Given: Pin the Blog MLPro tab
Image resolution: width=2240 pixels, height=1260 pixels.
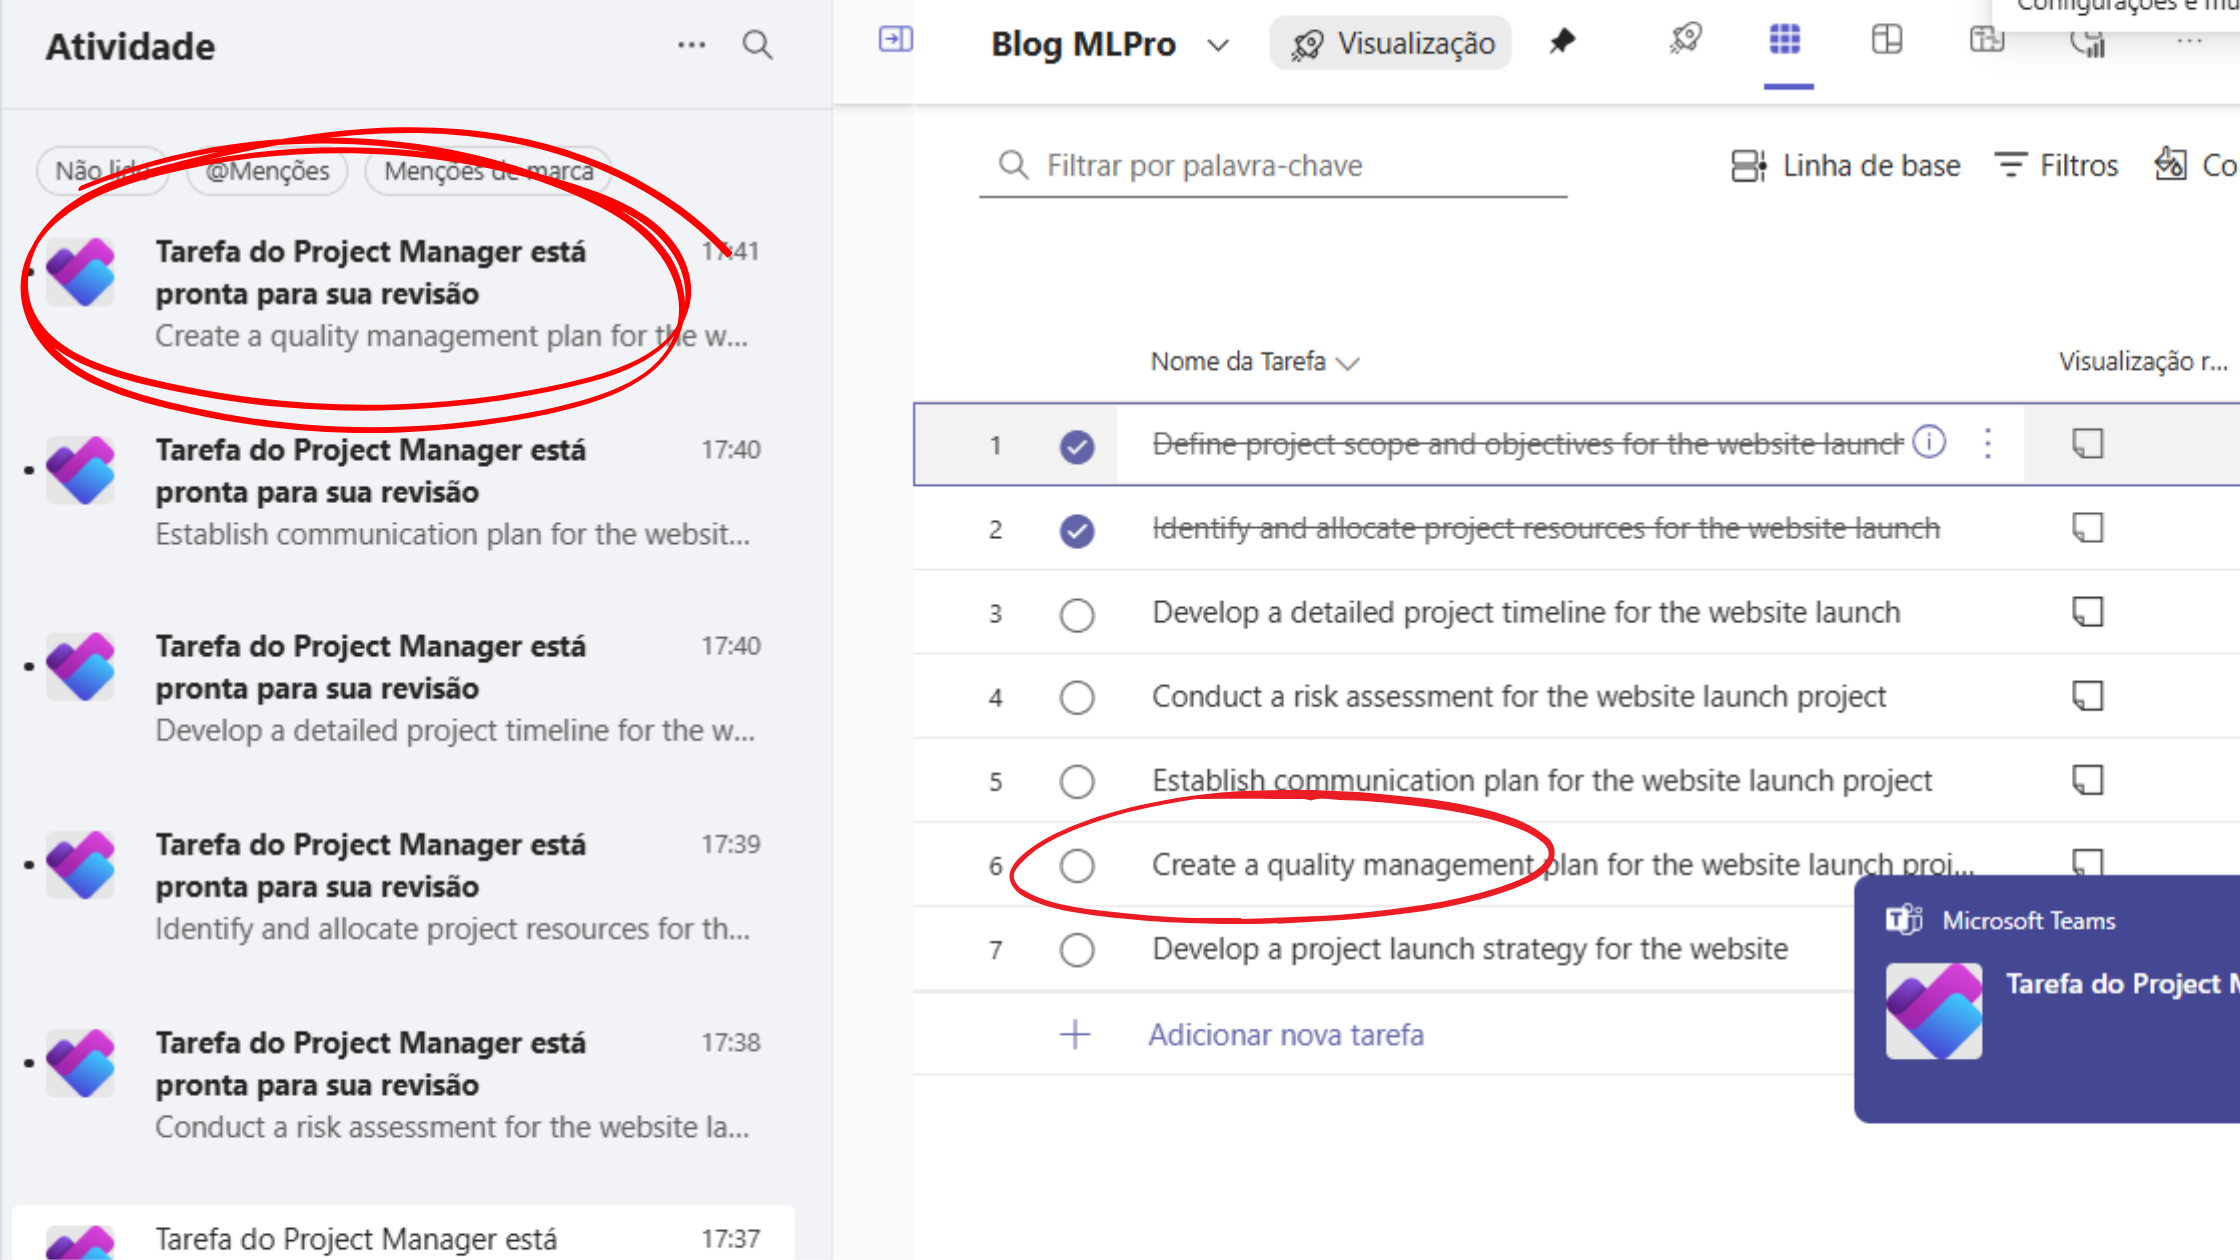Looking at the screenshot, I should (x=1562, y=42).
